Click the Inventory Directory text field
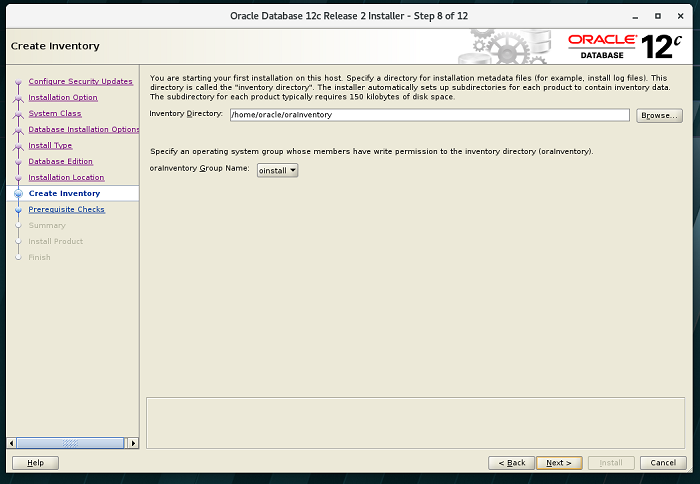This screenshot has width=700, height=484. (x=429, y=115)
